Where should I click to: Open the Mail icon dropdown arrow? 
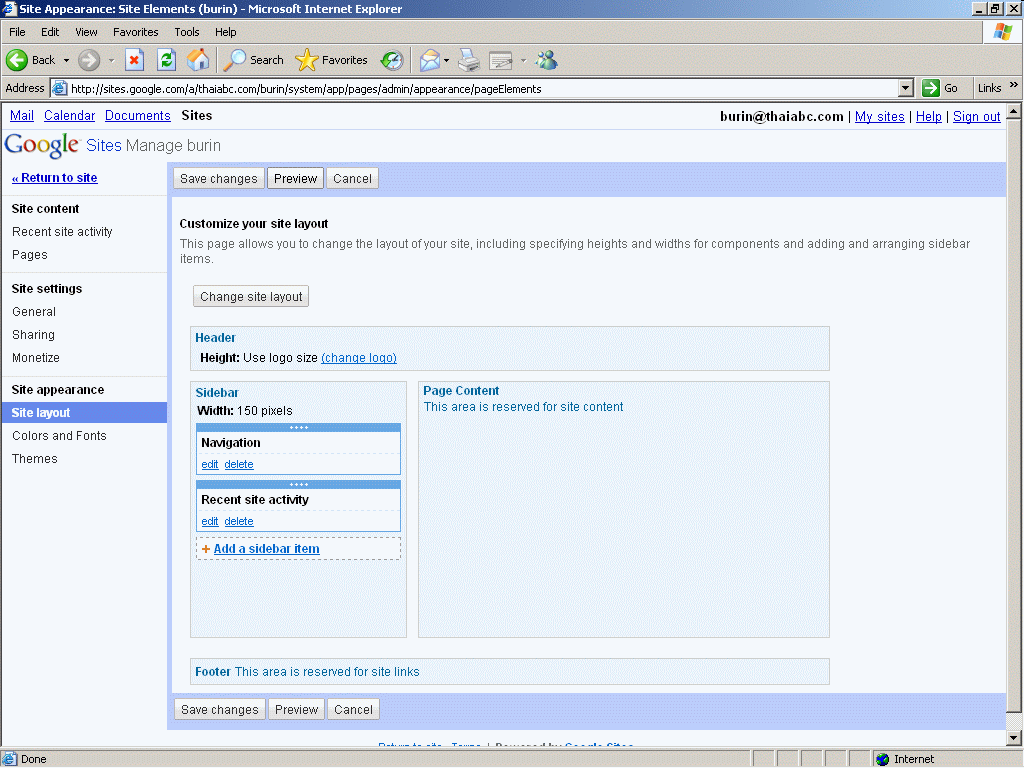[447, 60]
